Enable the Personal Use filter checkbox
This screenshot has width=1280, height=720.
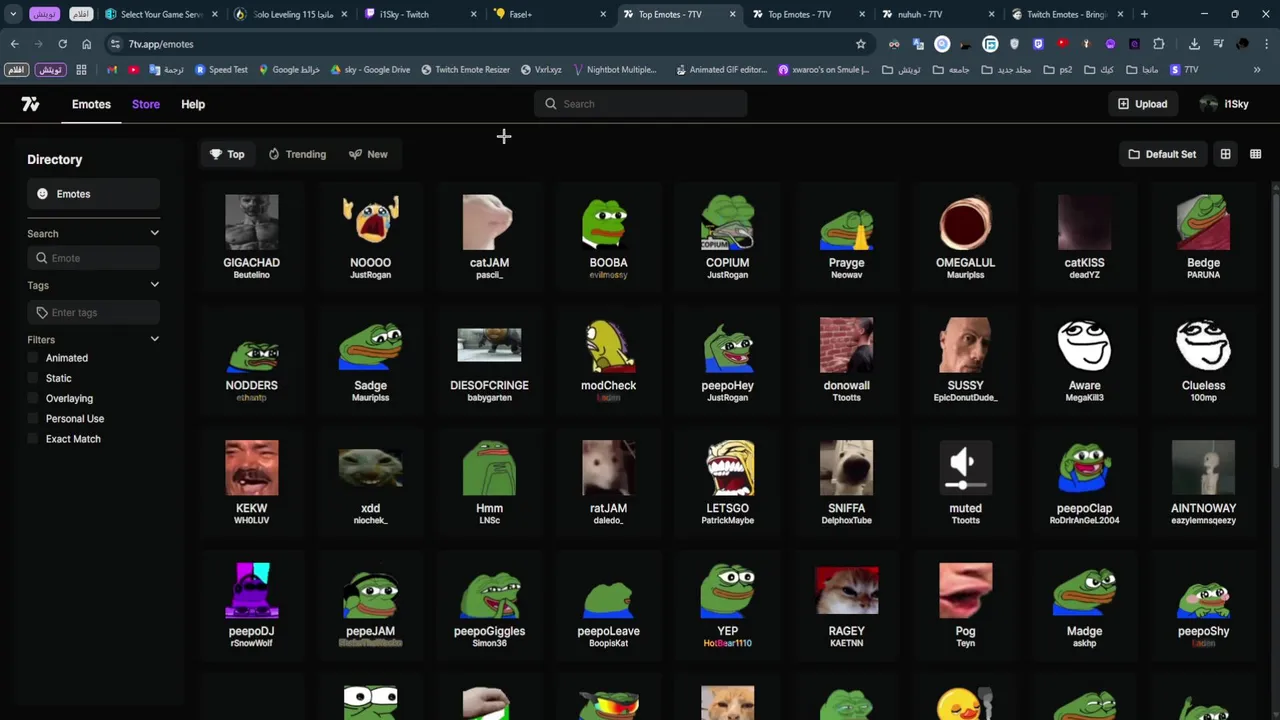tap(33, 419)
